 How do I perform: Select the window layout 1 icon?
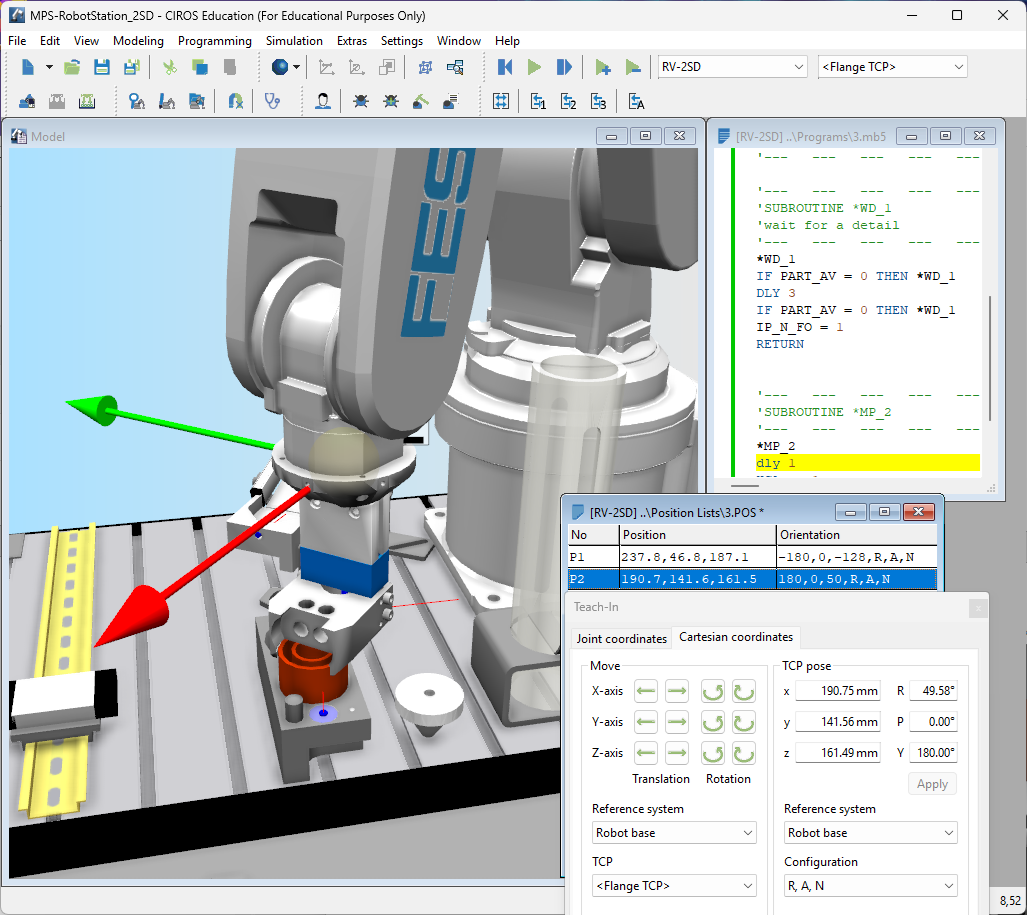538,102
